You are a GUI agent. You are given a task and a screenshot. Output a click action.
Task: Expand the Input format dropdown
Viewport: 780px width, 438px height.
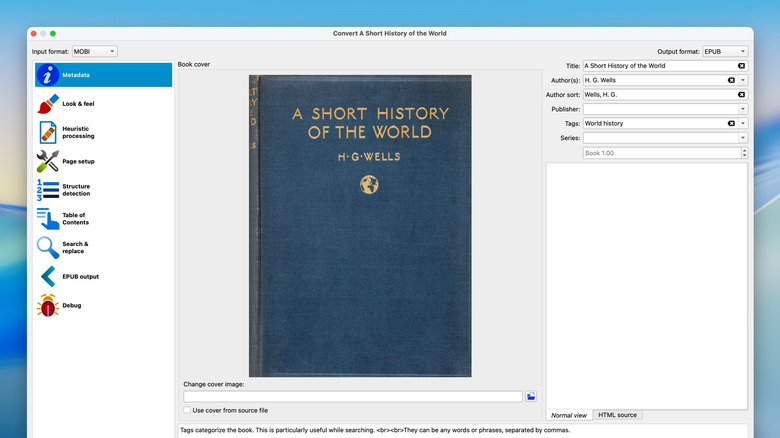pos(94,51)
